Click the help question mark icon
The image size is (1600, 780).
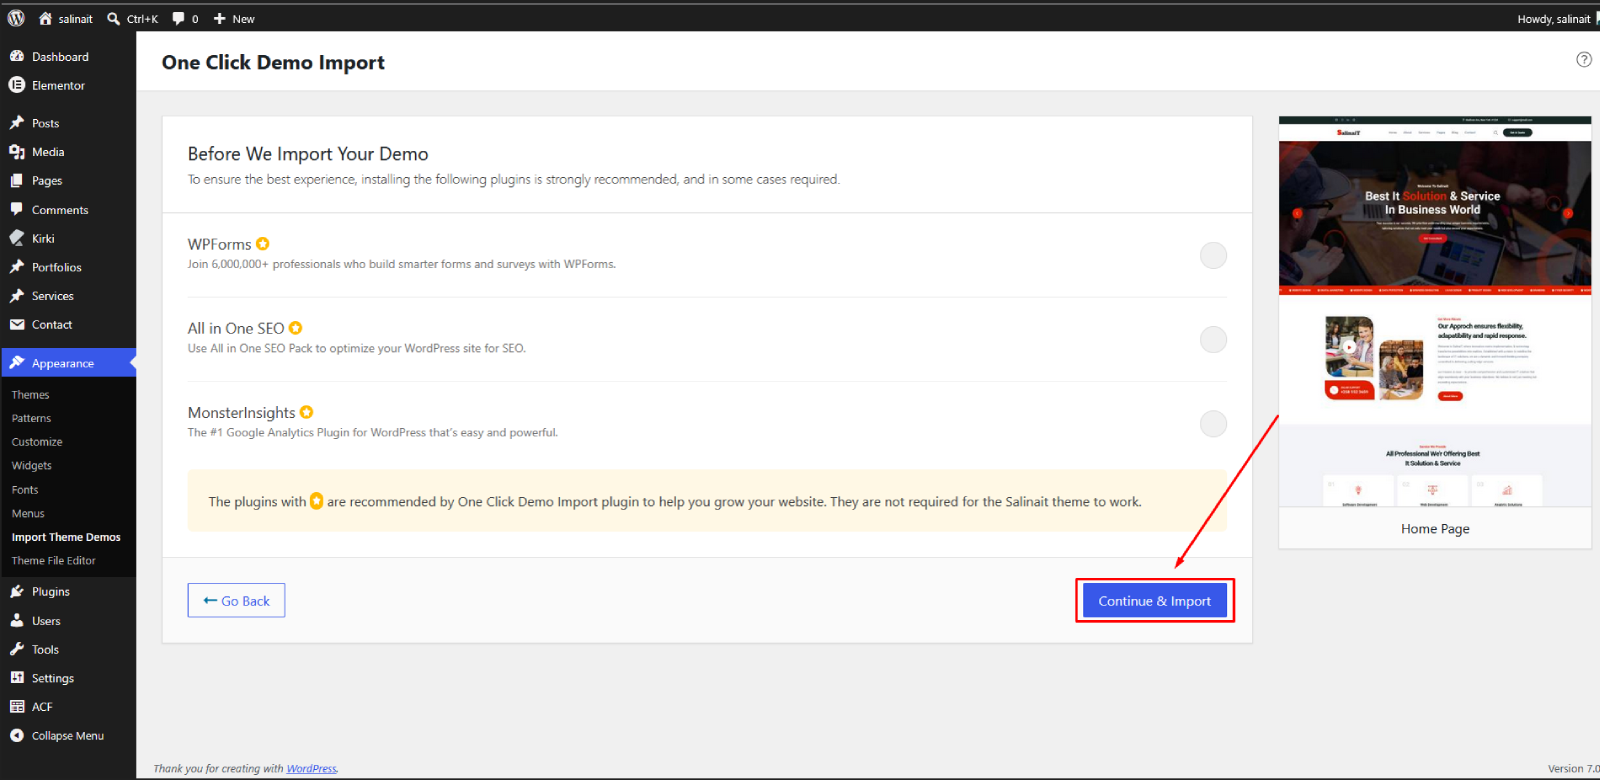(1584, 60)
